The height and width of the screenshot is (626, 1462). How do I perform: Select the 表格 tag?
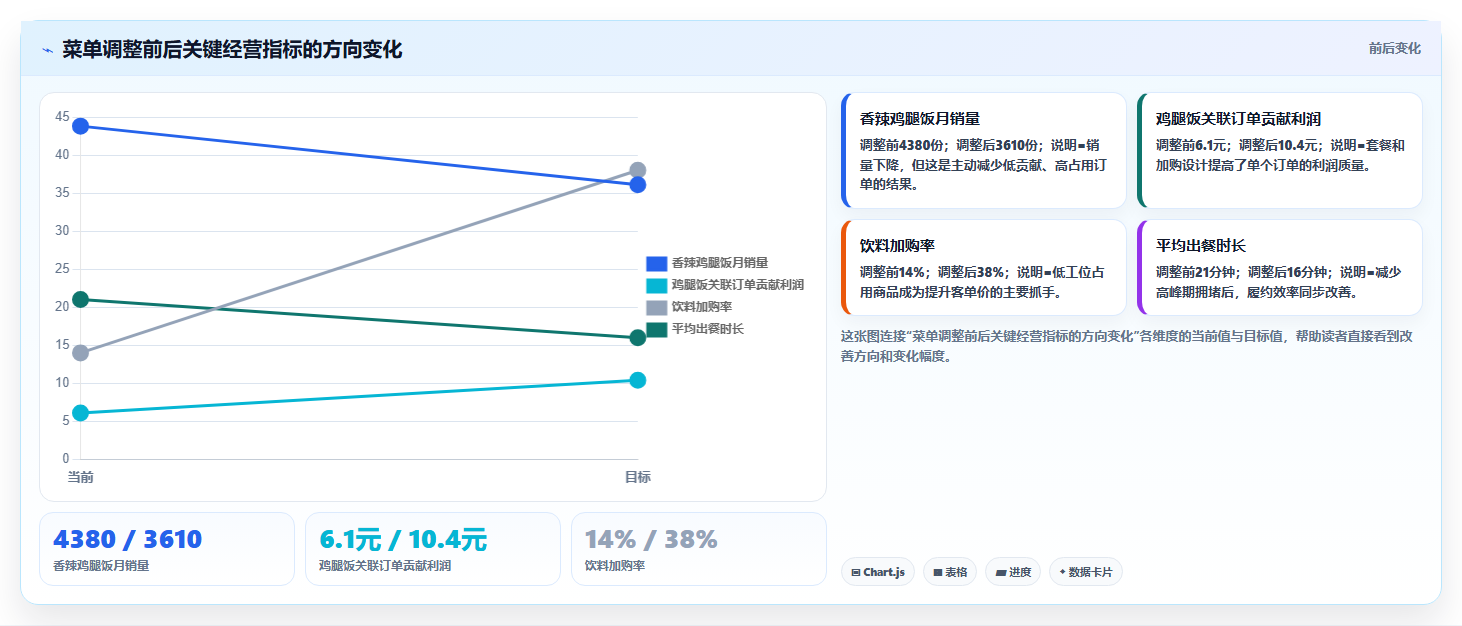[950, 572]
